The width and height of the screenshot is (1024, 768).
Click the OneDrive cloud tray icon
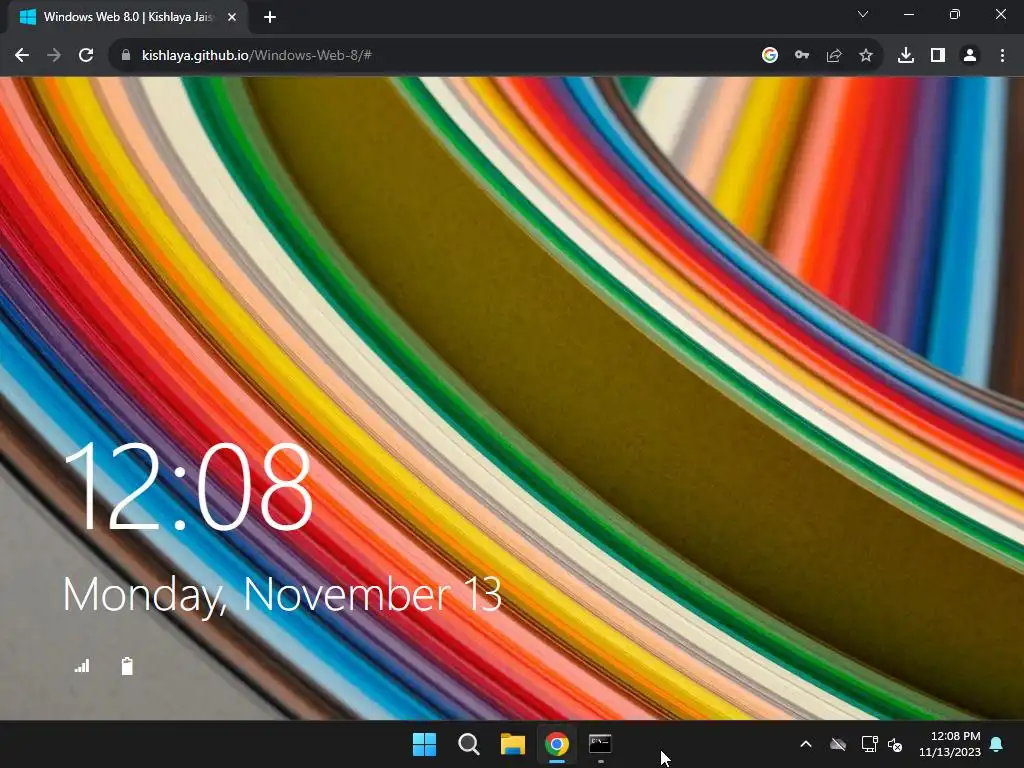coord(838,744)
